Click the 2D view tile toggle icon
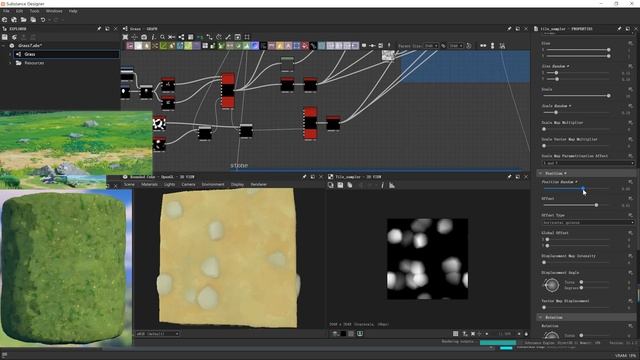The width and height of the screenshot is (640, 360). coord(456,333)
